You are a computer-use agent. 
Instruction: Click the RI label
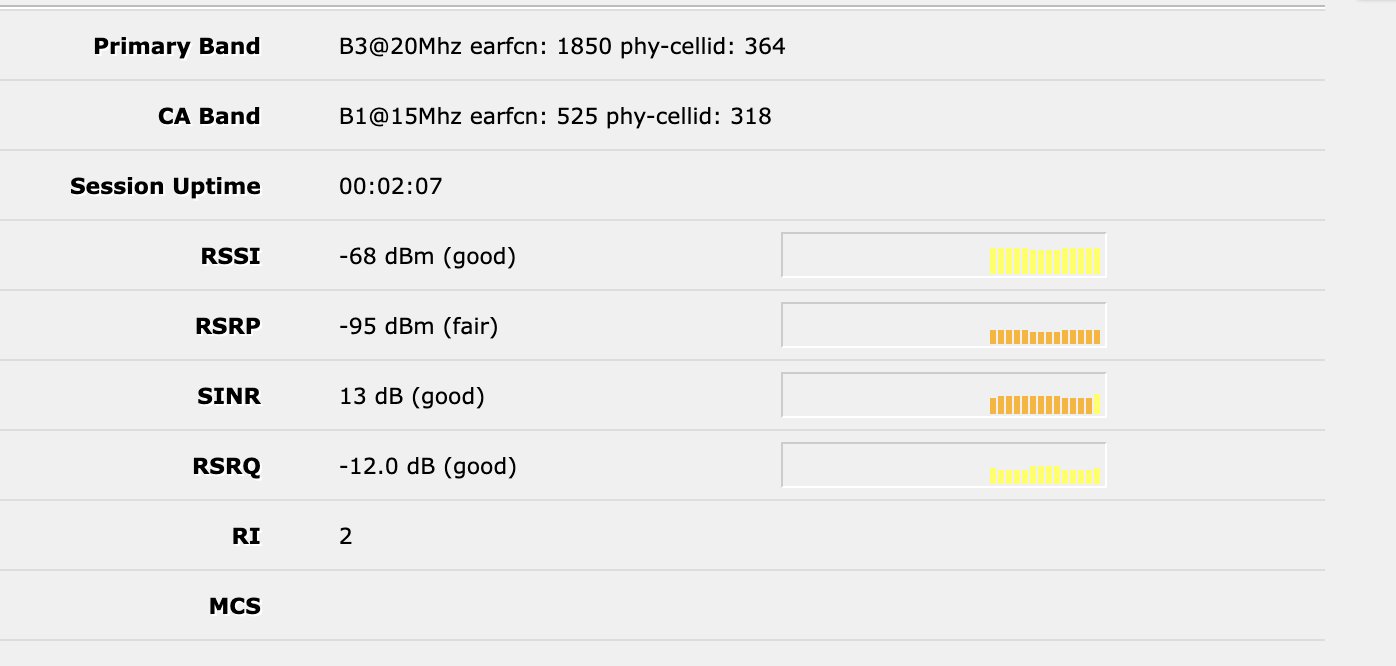point(247,536)
